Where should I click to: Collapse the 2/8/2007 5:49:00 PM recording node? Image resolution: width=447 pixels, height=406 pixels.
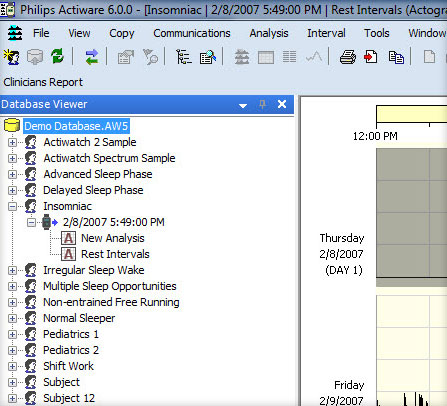click(x=31, y=222)
